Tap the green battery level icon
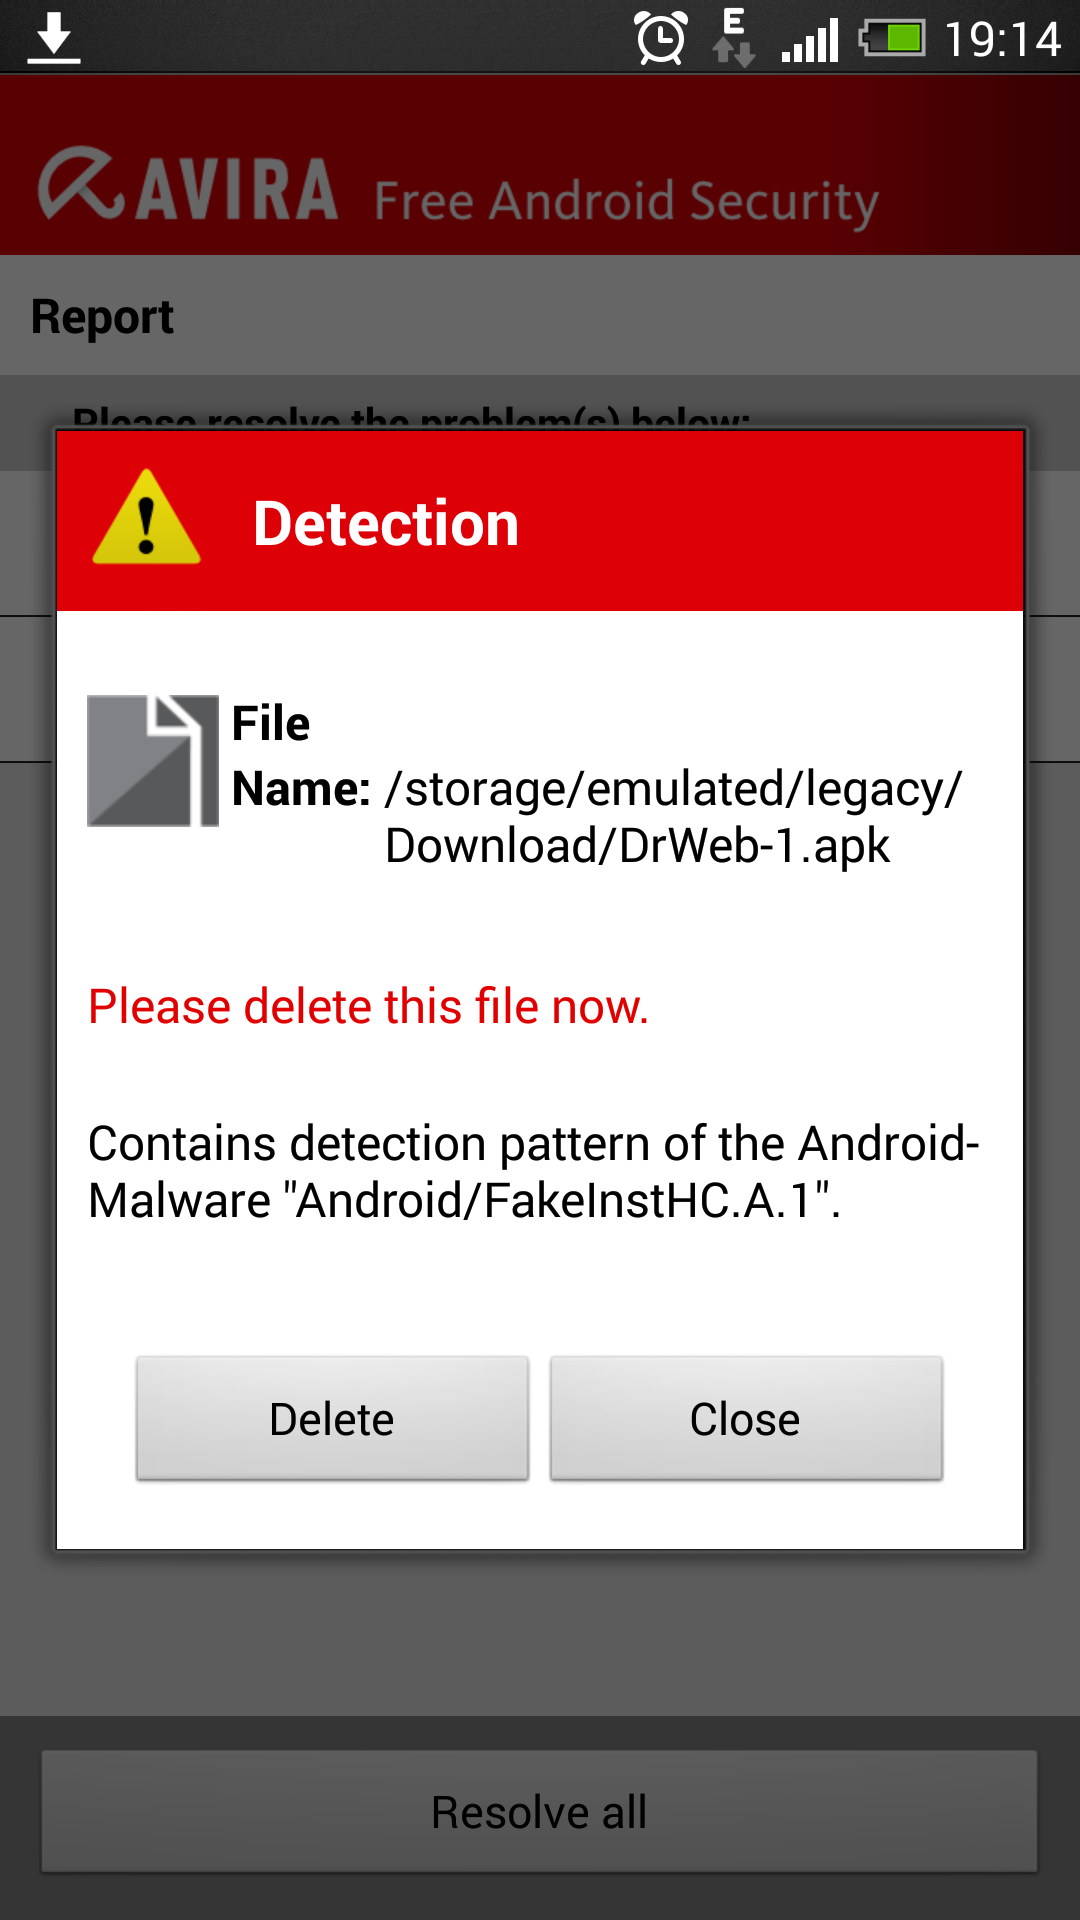This screenshot has height=1920, width=1080. (892, 39)
